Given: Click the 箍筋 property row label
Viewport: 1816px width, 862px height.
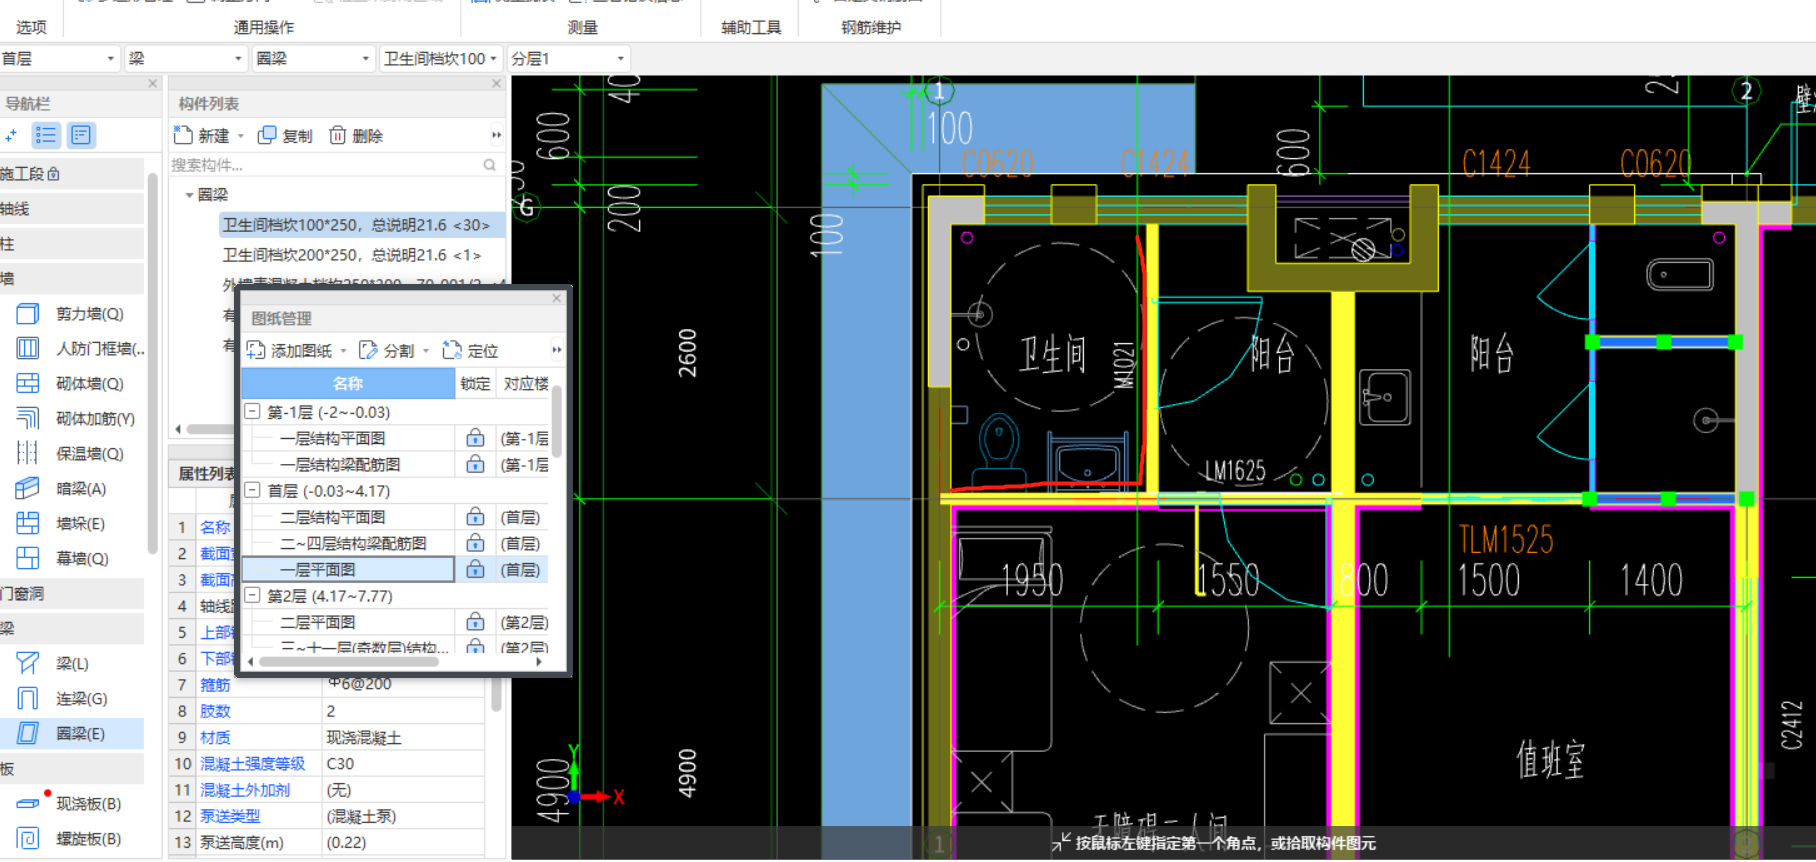Looking at the screenshot, I should 215,685.
